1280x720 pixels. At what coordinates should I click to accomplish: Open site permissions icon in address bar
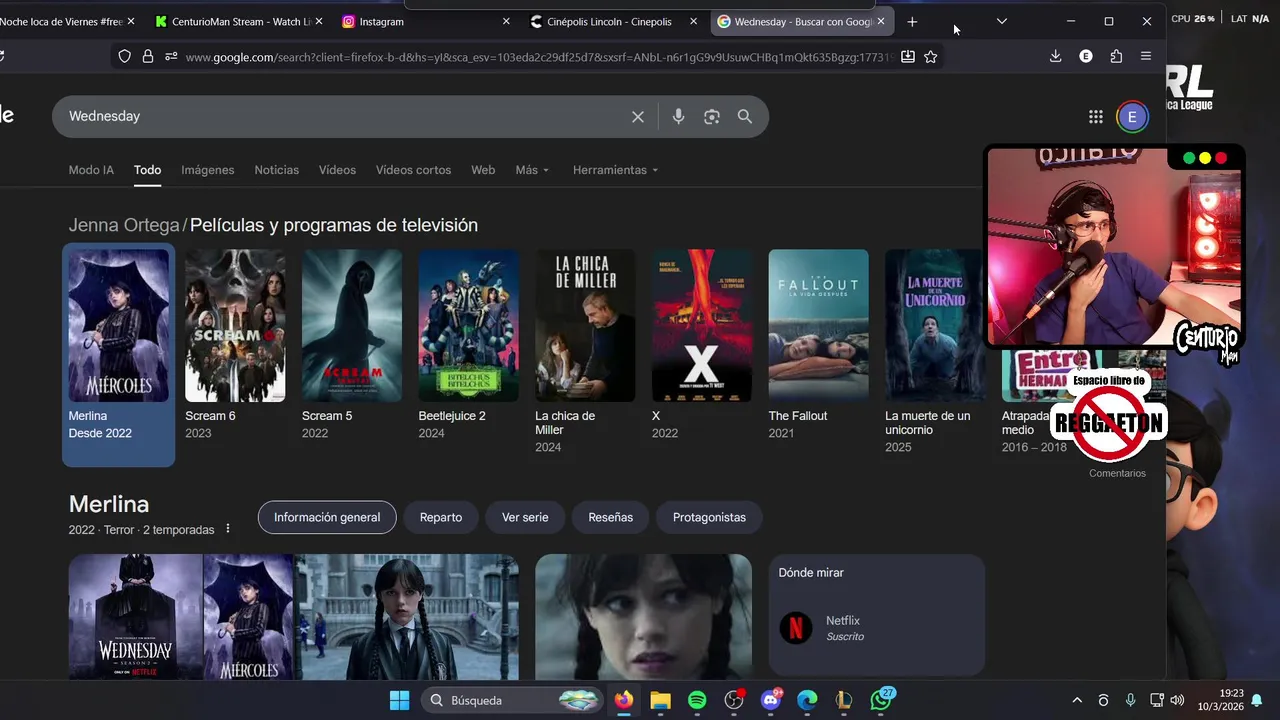tap(171, 57)
